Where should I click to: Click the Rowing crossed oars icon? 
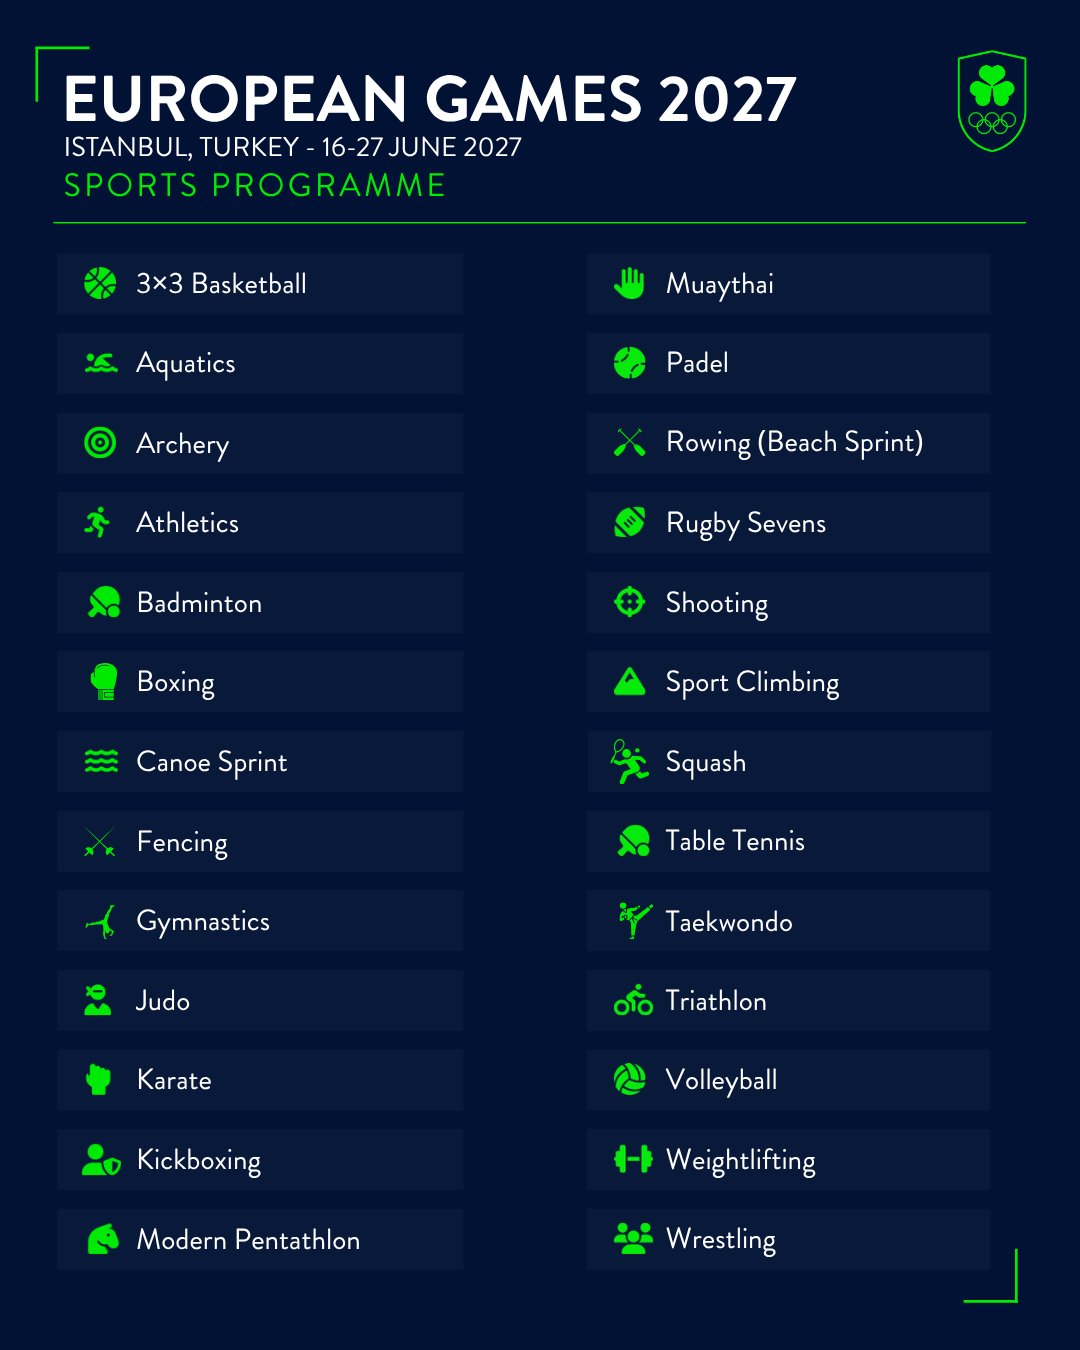630,442
